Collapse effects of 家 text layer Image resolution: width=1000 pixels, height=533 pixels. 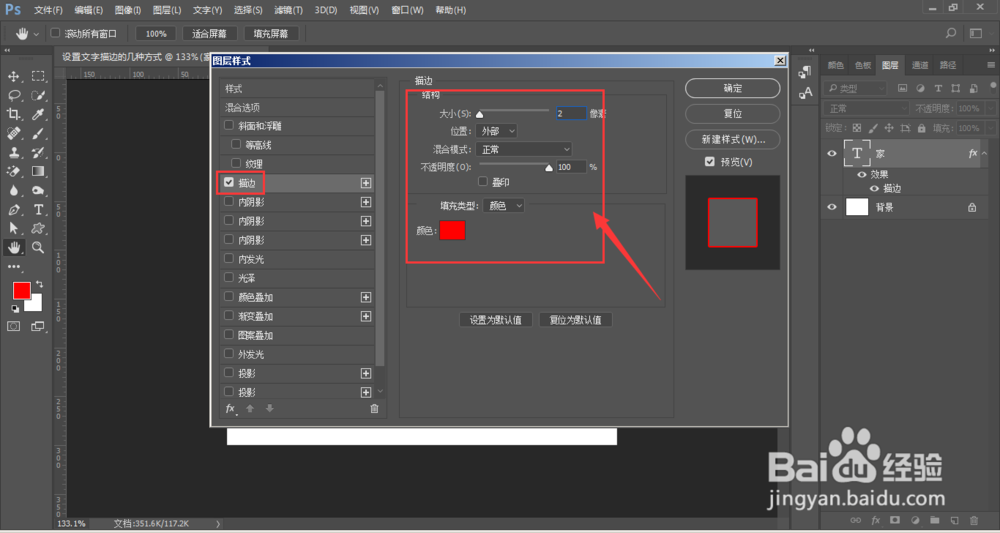[984, 154]
